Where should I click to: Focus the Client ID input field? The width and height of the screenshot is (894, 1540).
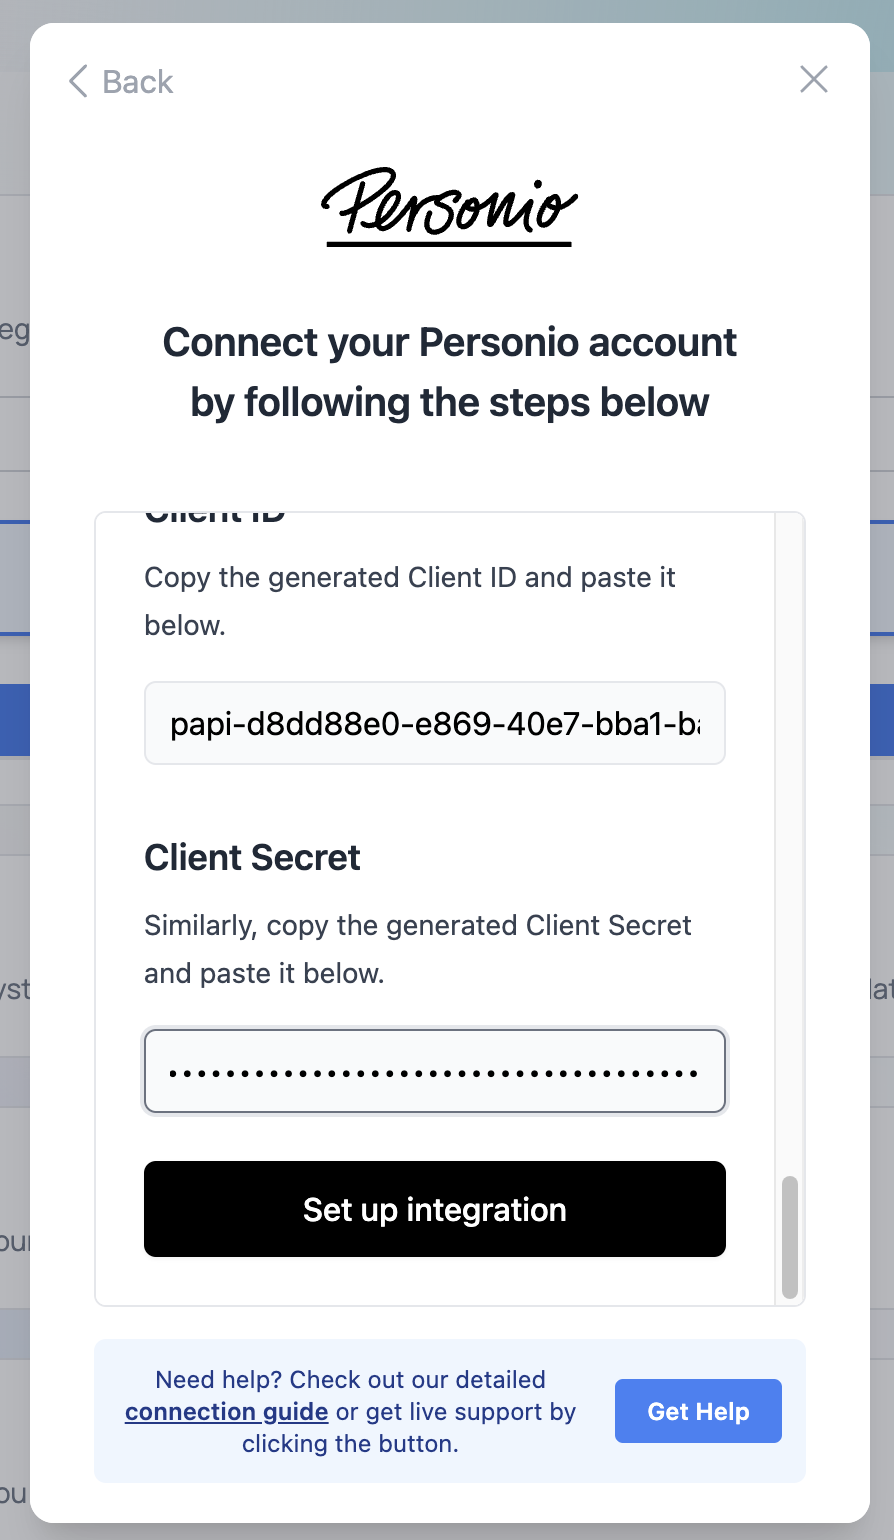tap(435, 723)
